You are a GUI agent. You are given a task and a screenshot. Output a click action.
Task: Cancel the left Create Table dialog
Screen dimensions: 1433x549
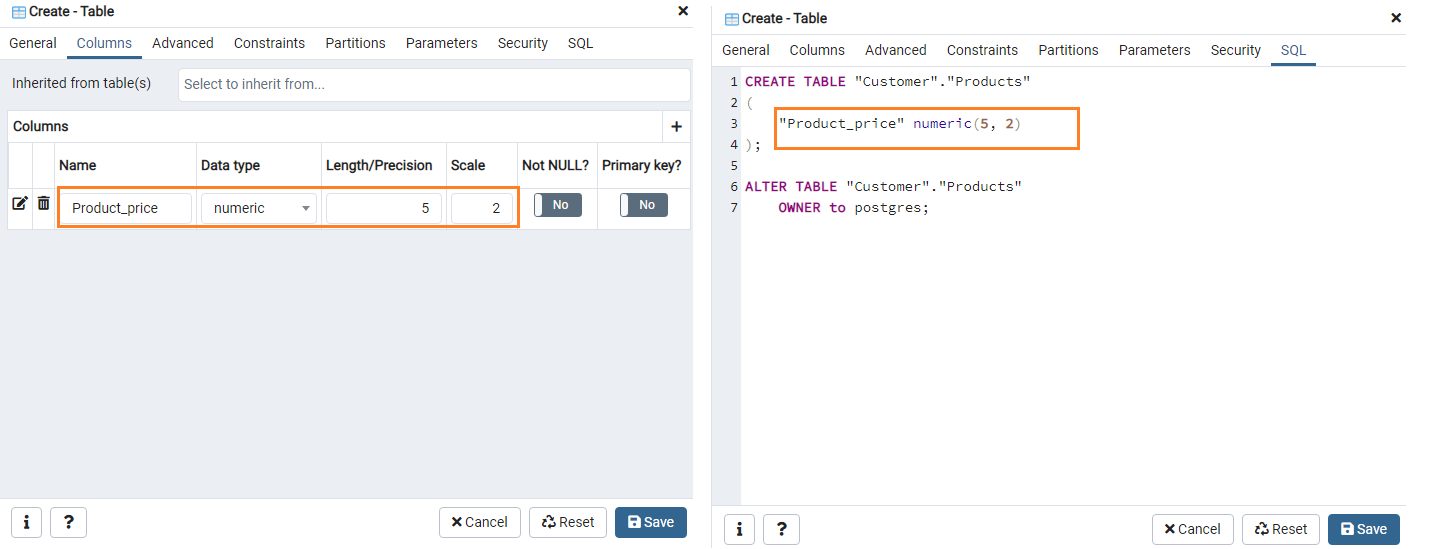click(x=480, y=522)
